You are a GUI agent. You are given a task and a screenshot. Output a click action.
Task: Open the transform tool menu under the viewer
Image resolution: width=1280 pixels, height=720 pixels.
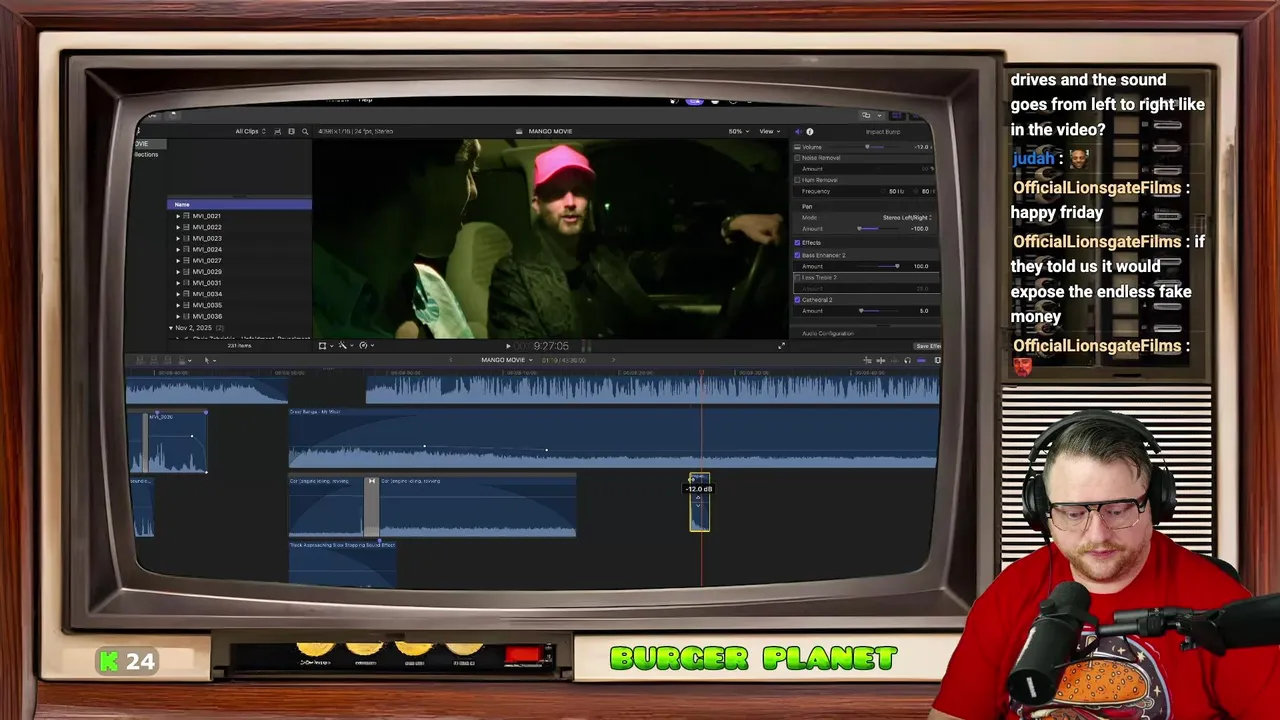pyautogui.click(x=326, y=345)
